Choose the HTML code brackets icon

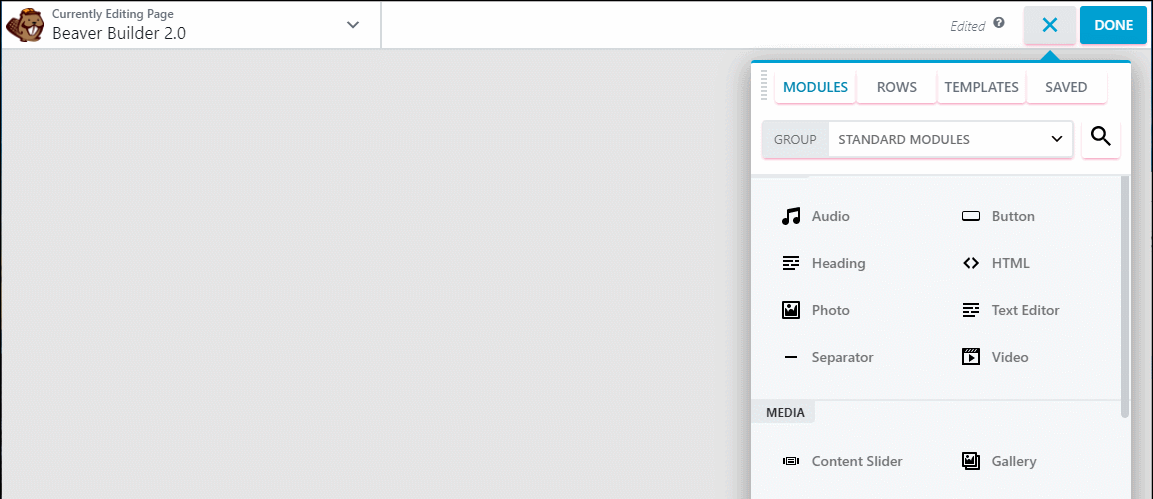pyautogui.click(x=970, y=263)
